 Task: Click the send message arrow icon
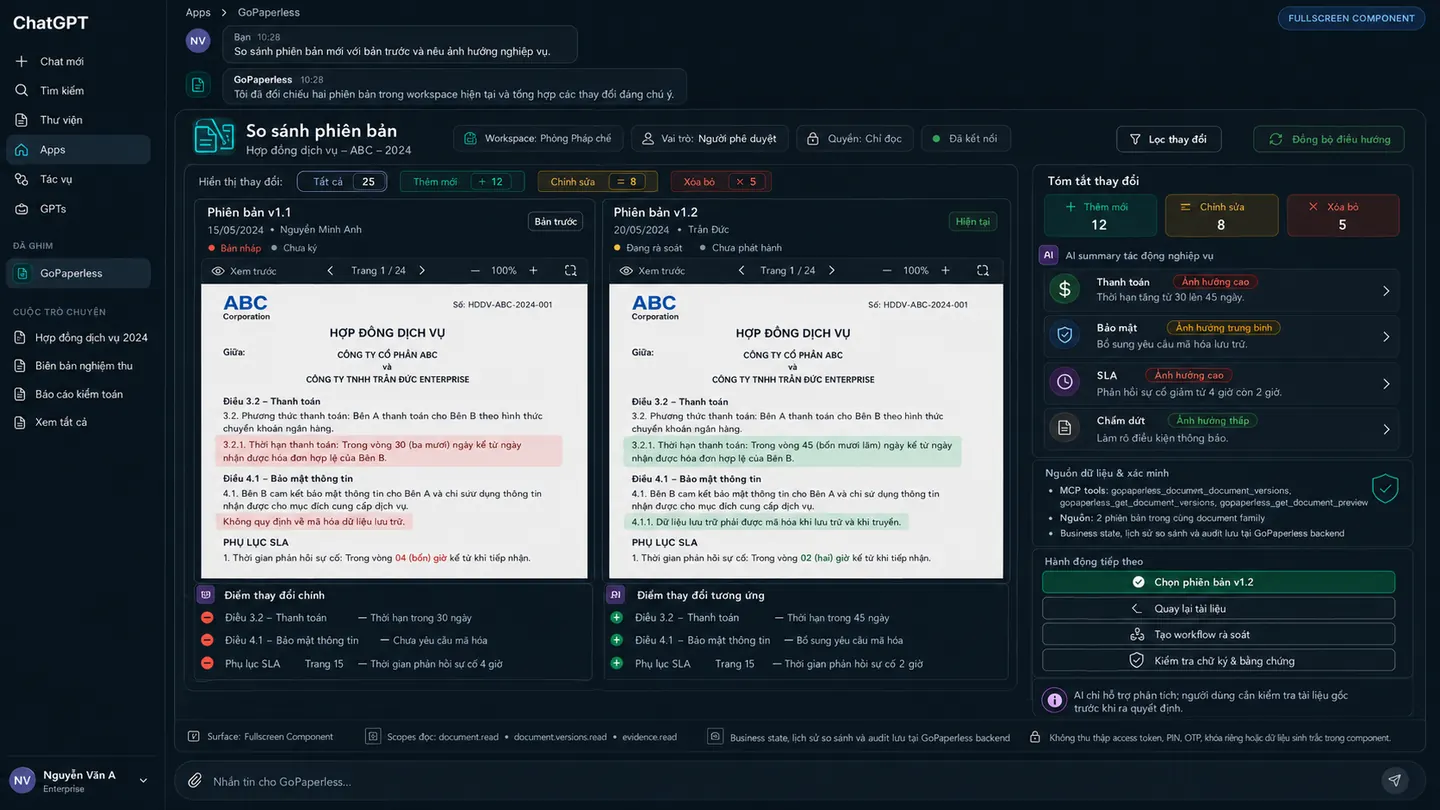(1395, 780)
